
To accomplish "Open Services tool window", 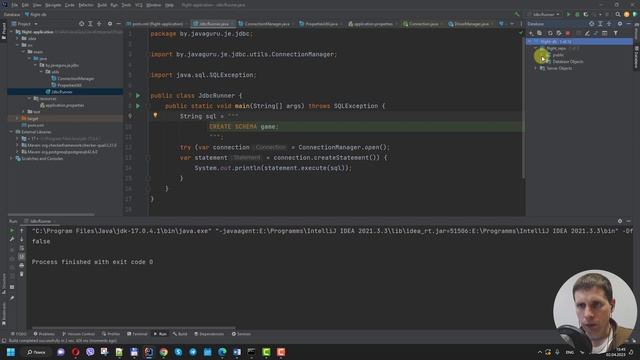I will coord(241,334).
